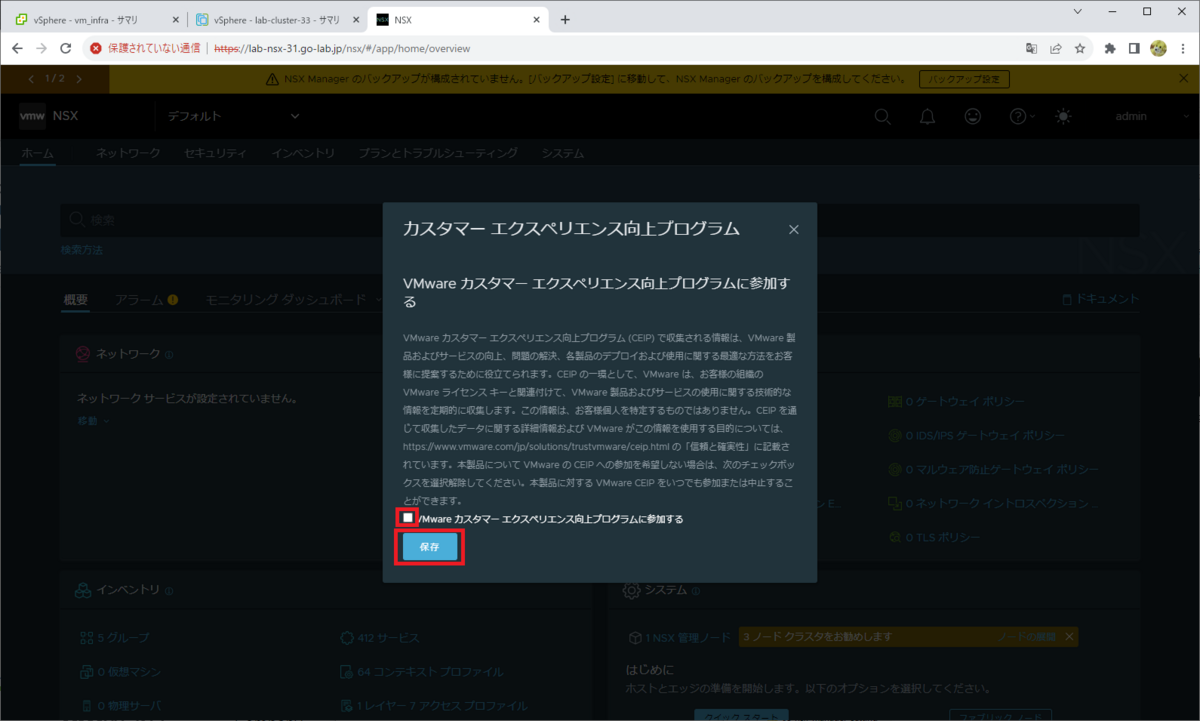Open the tab search chevron
Image resolution: width=1200 pixels, height=721 pixels.
(1077, 11)
